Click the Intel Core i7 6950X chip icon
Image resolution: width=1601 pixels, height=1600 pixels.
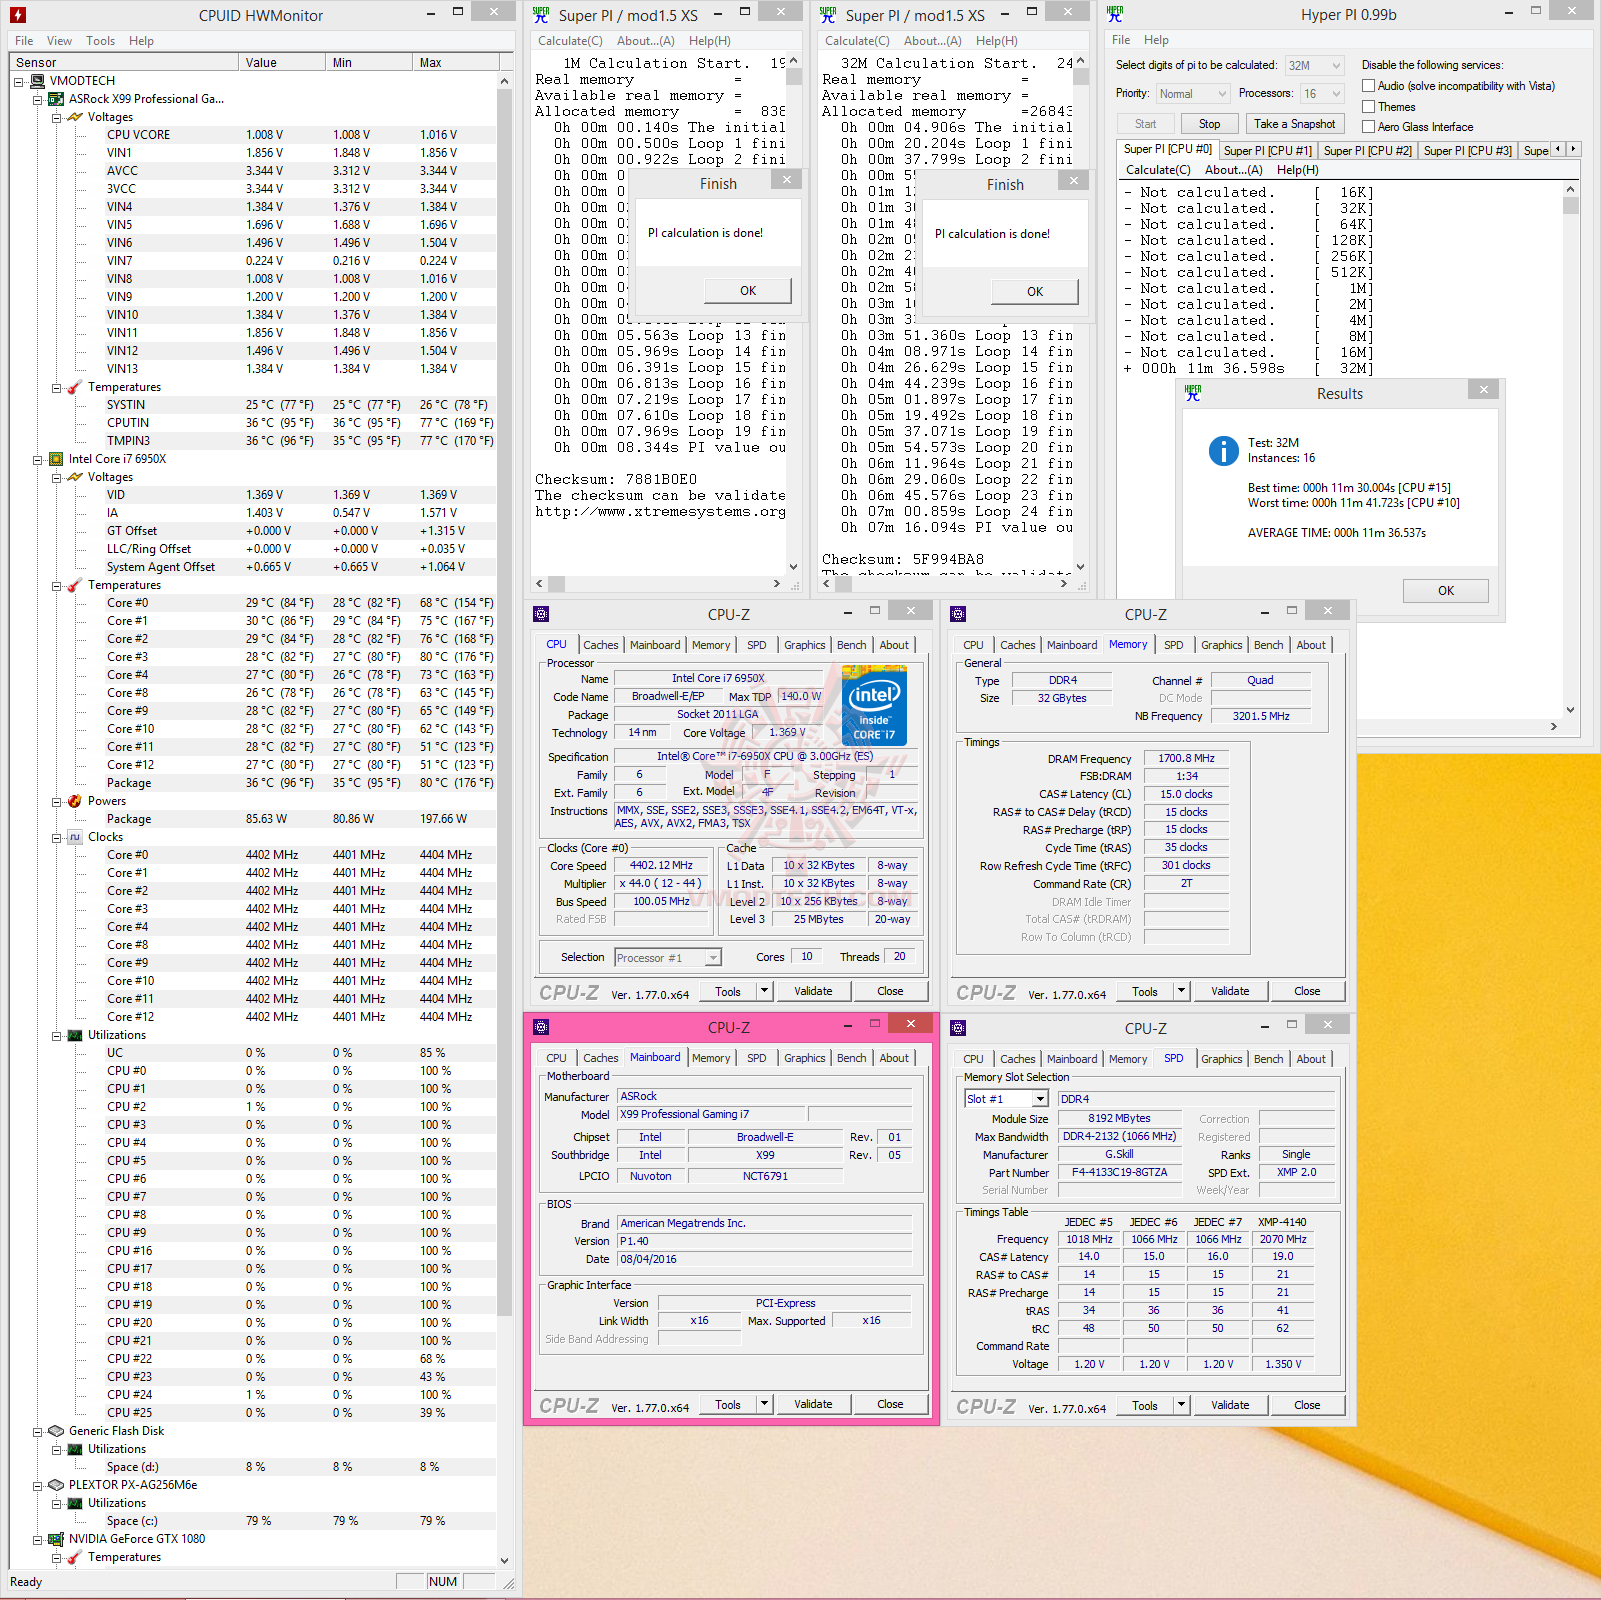pyautogui.click(x=57, y=459)
